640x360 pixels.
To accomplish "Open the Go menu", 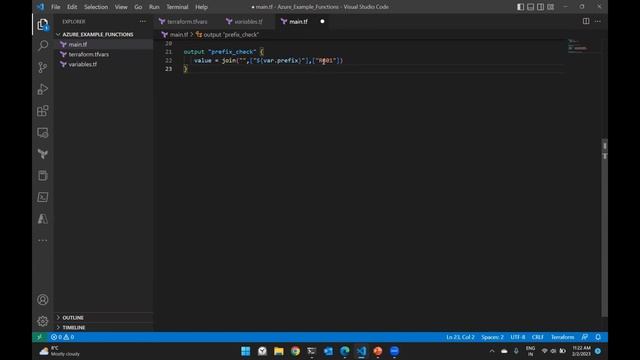I will (138, 7).
